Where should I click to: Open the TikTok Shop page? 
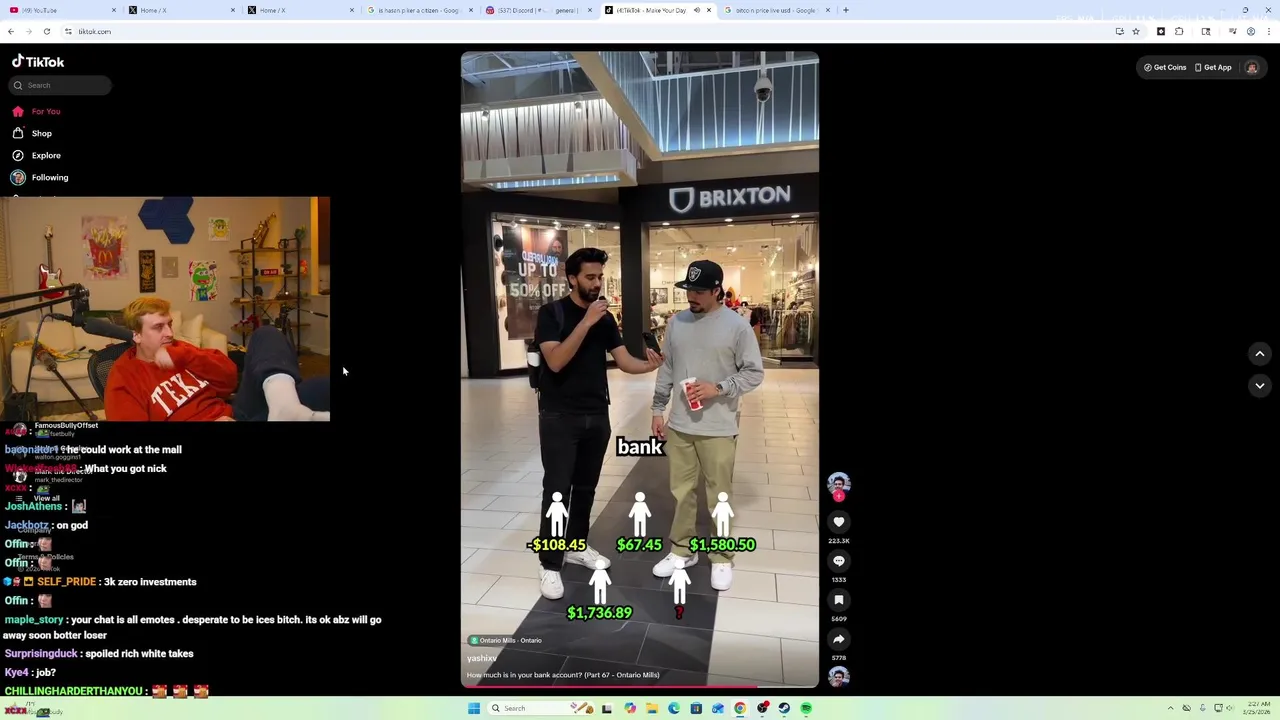coord(32,133)
